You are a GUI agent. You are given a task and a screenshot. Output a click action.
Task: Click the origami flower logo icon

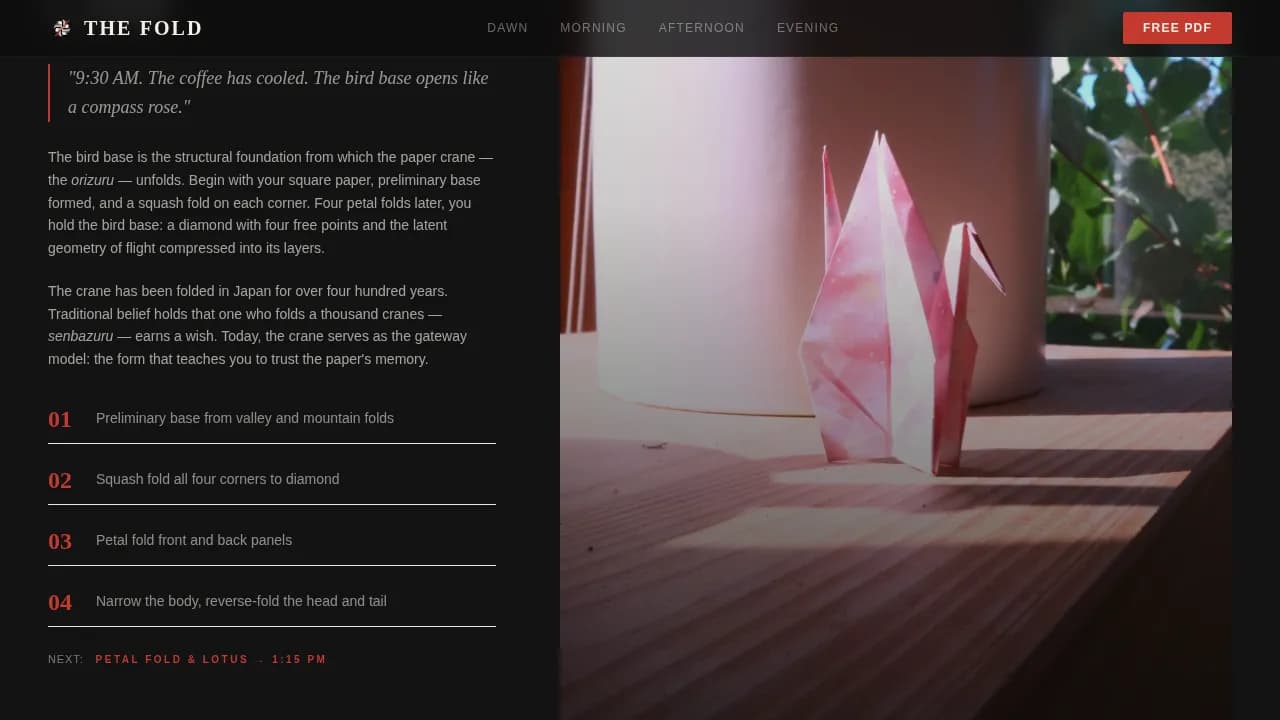point(62,28)
